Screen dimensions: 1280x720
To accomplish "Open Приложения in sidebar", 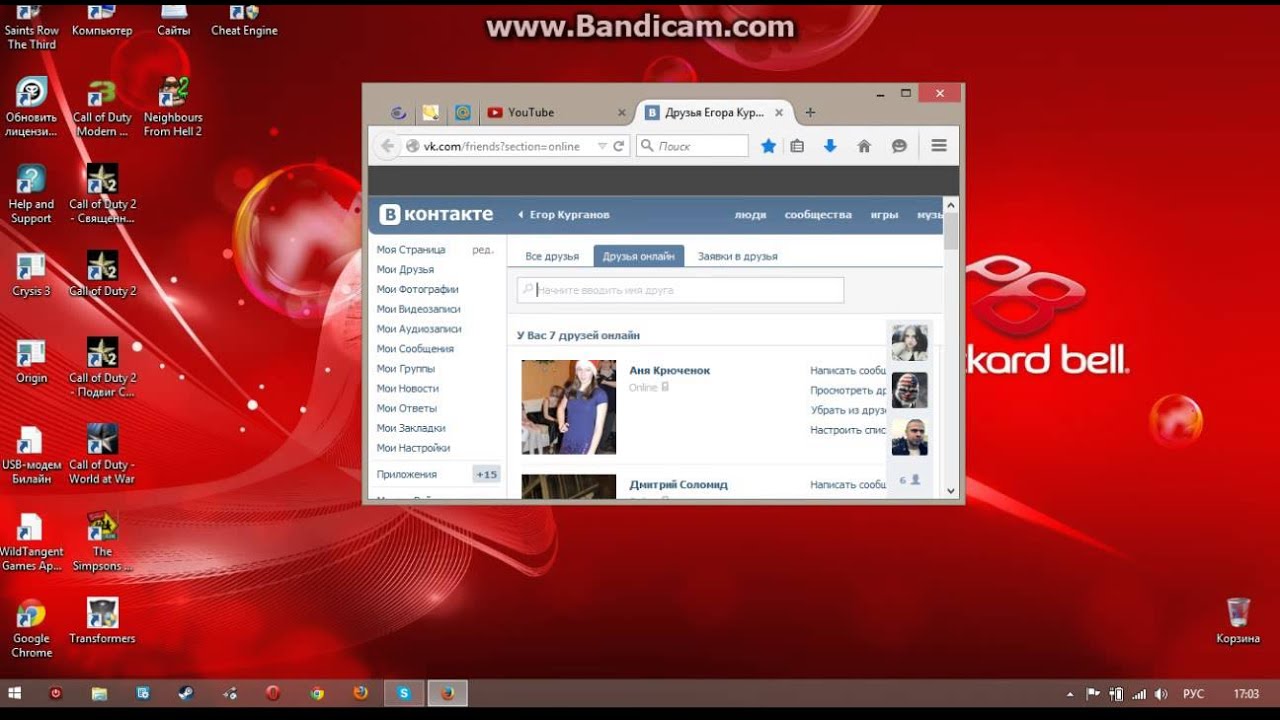I will tap(406, 474).
